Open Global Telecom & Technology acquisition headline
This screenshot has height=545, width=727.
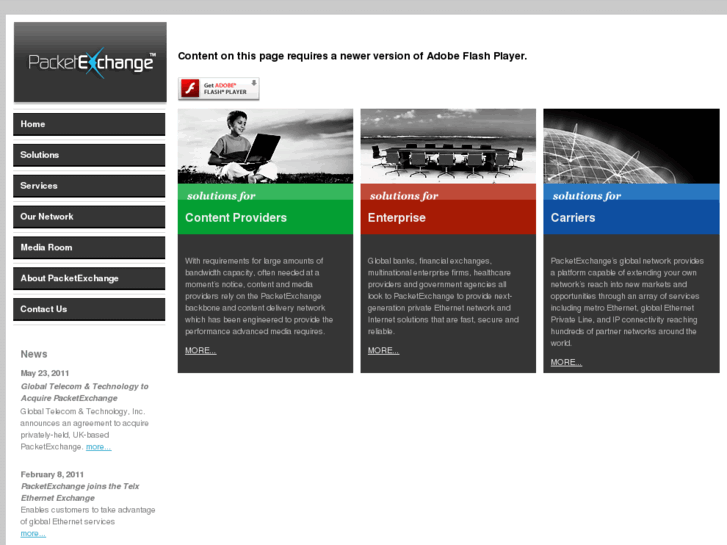pyautogui.click(x=84, y=392)
